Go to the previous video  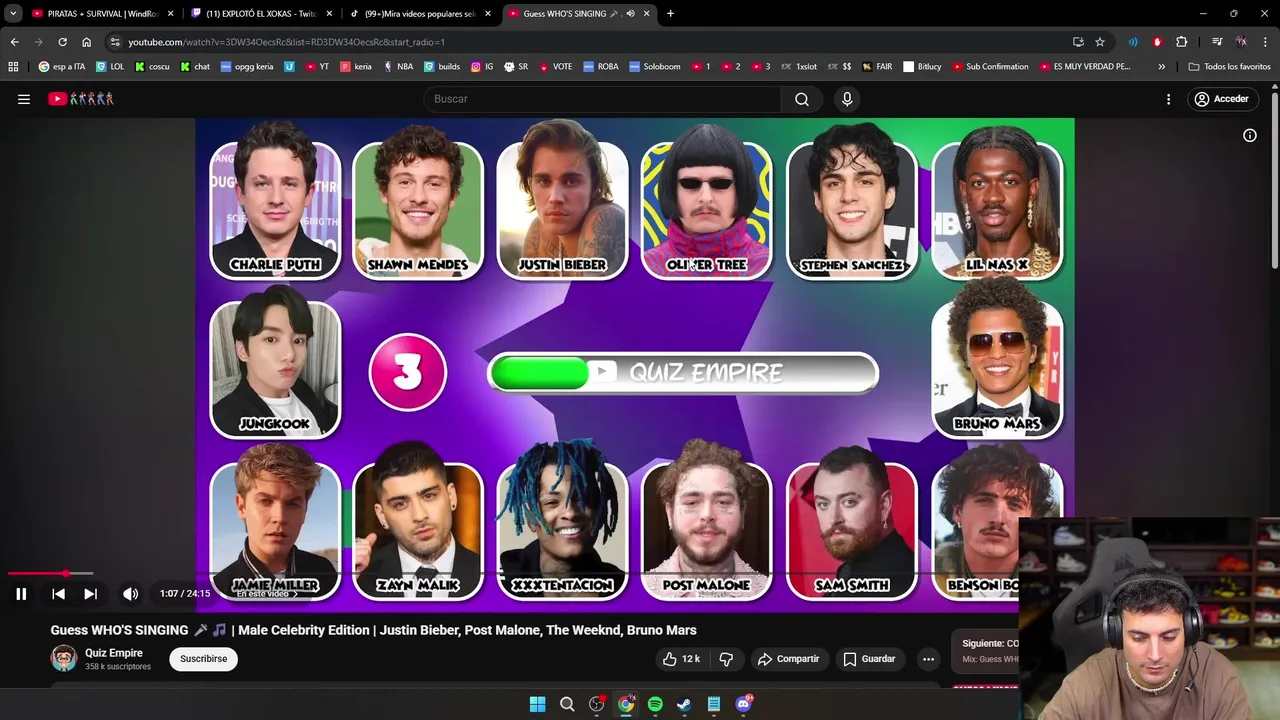pos(58,594)
